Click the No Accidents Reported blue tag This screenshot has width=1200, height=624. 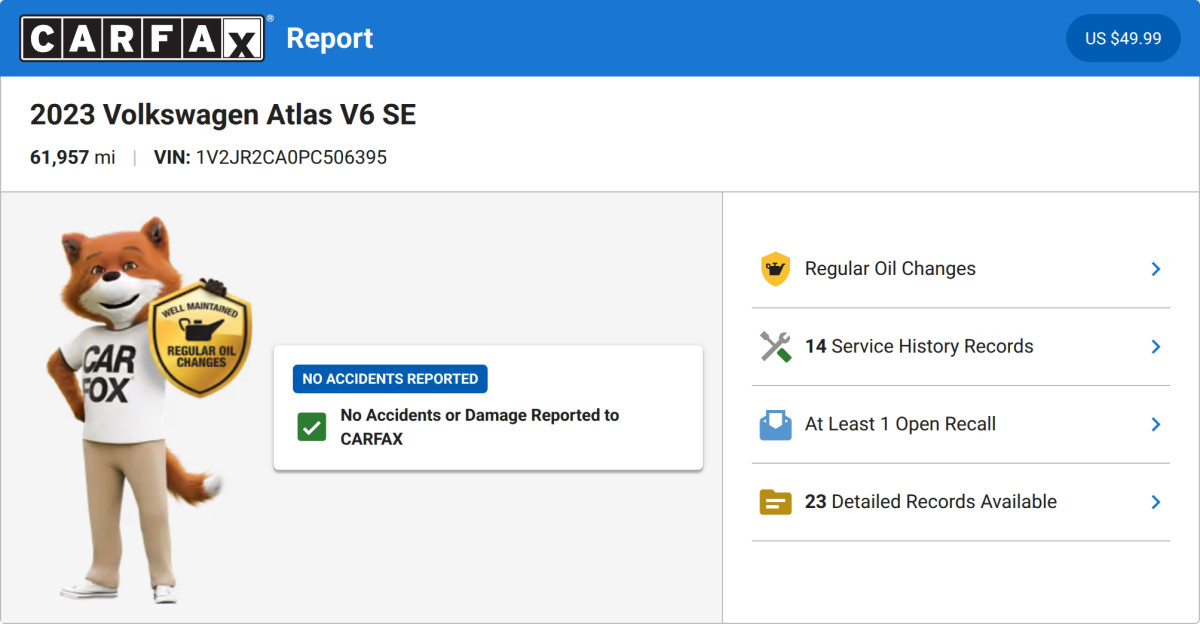tap(390, 379)
